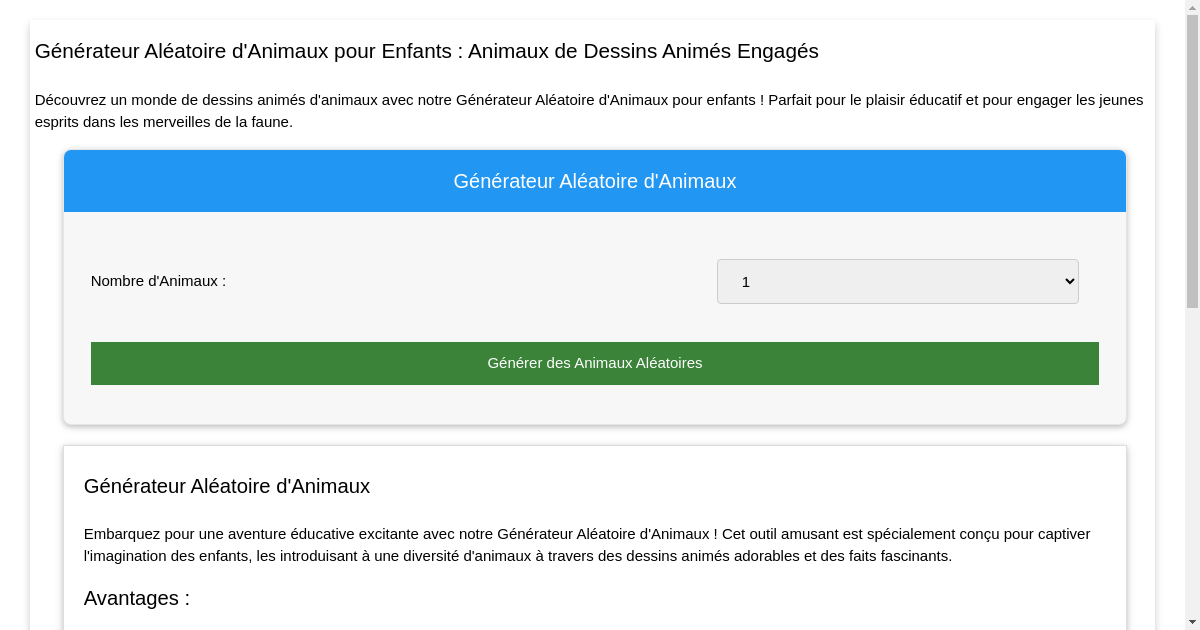Viewport: 1200px width, 630px height.
Task: Click the introductory Découvrez paragraph
Action: (589, 110)
